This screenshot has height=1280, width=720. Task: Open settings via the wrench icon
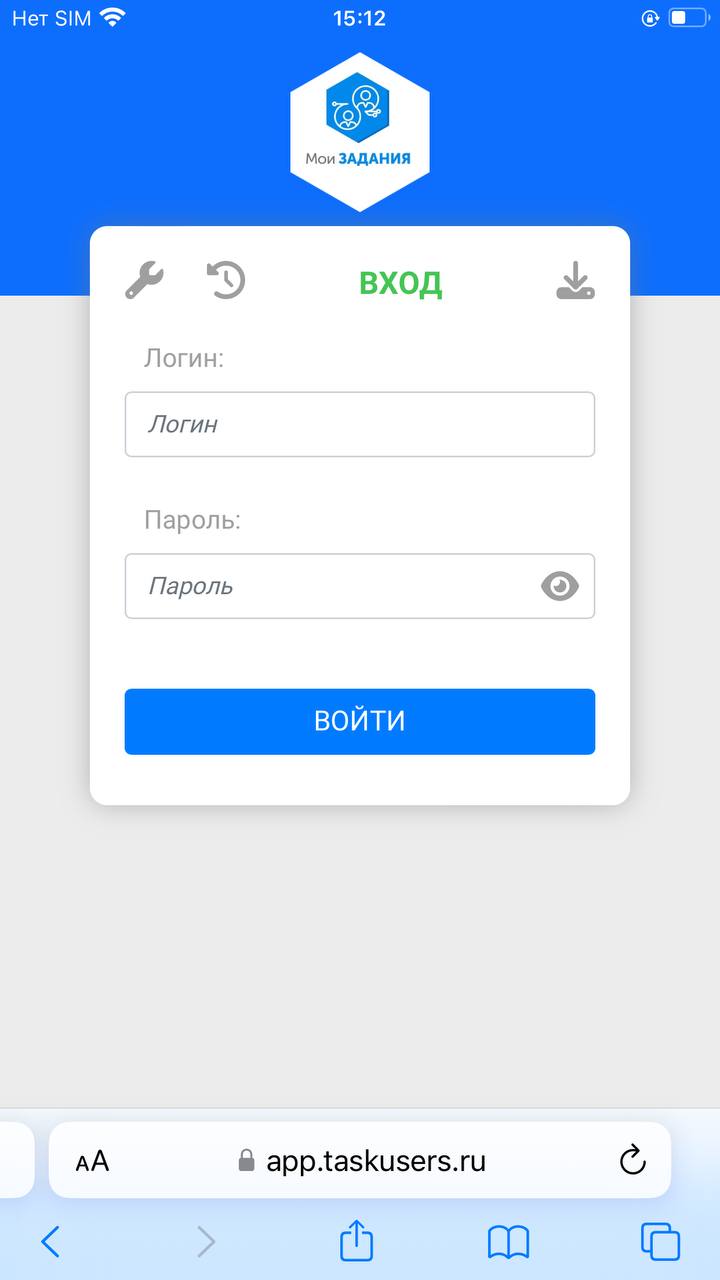144,280
